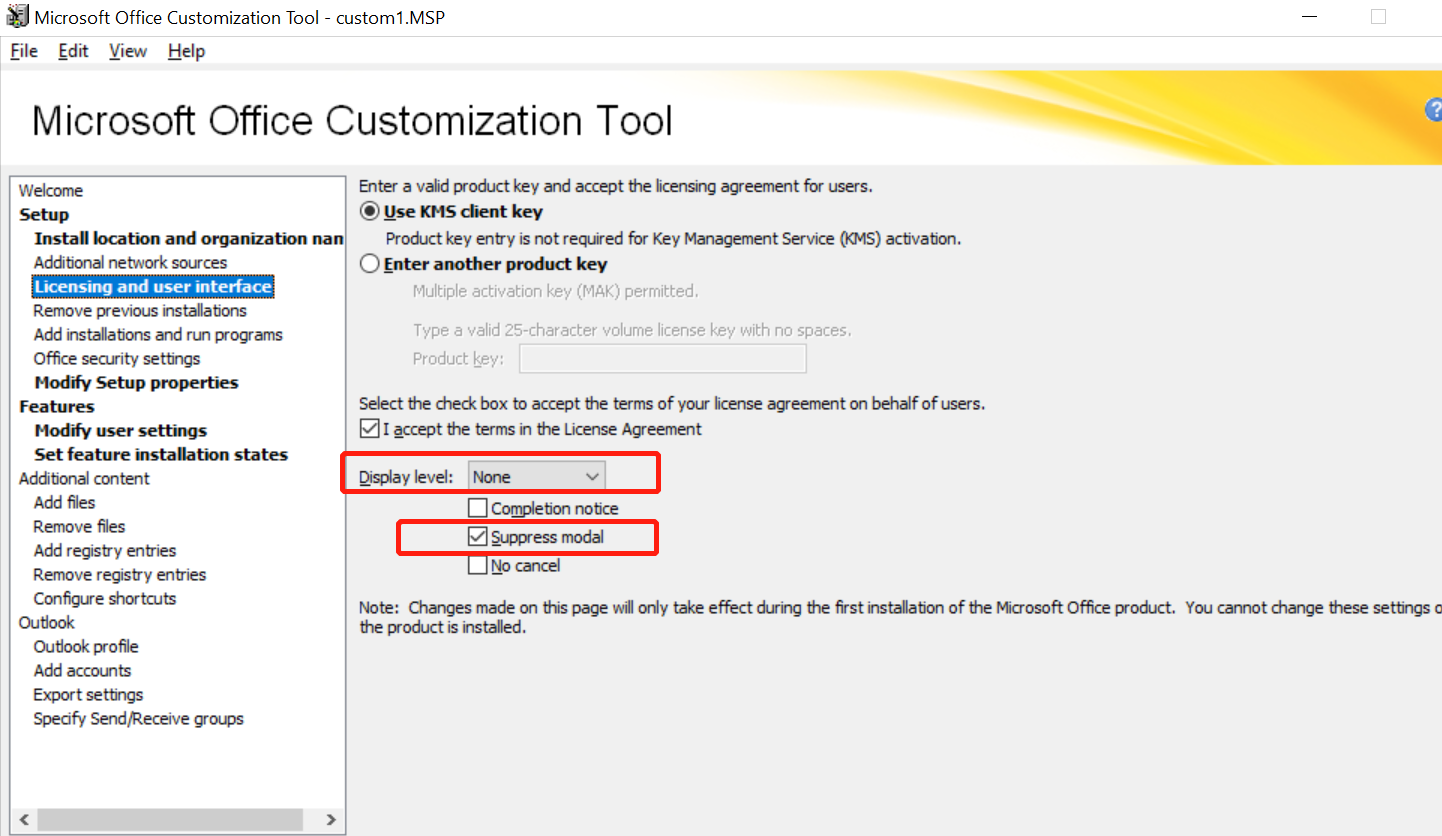Click the navigation pane right scroll arrow

pos(331,820)
